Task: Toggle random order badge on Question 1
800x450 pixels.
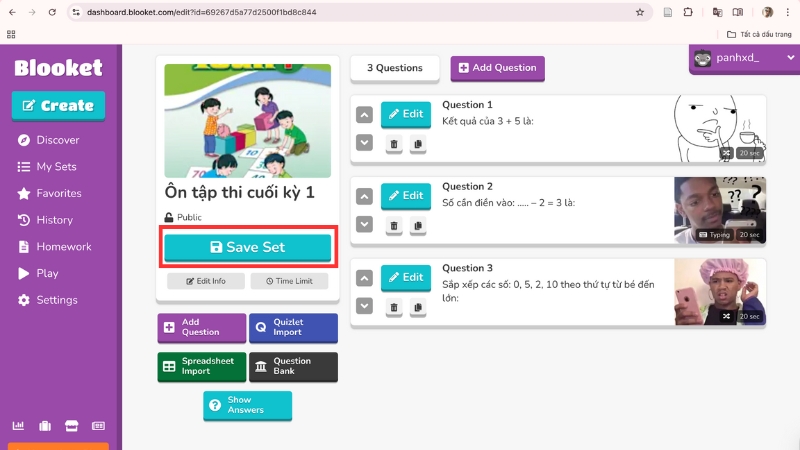Action: [x=726, y=153]
